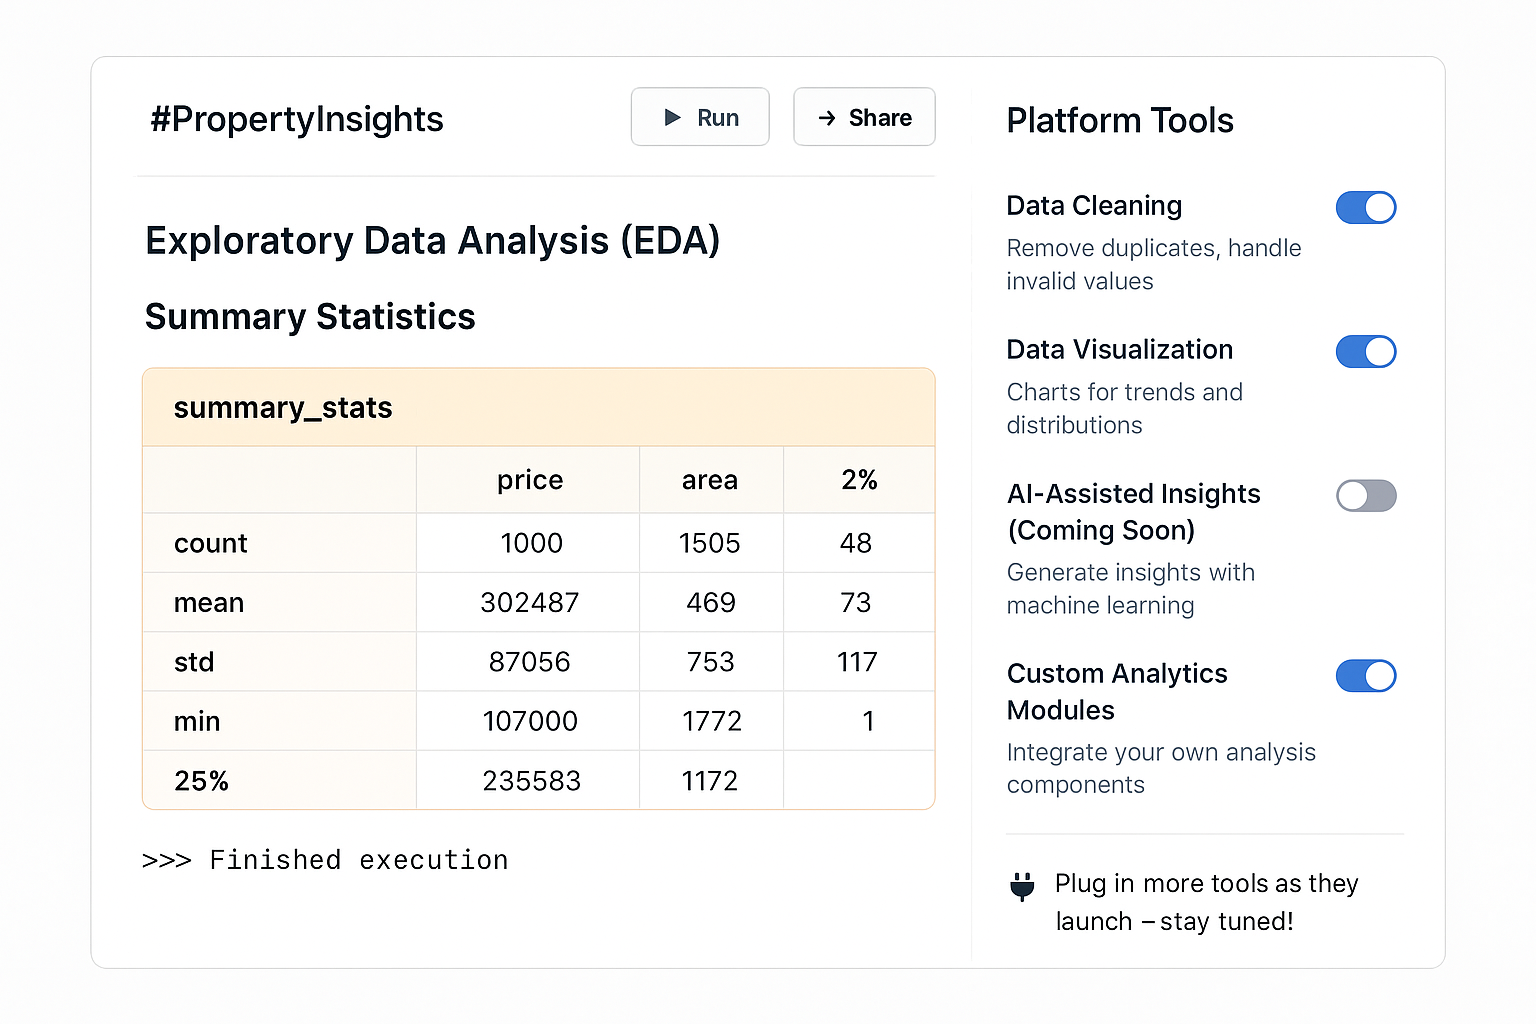1536x1024 pixels.
Task: Select the Summary Statistics section title
Action: pyautogui.click(x=310, y=317)
